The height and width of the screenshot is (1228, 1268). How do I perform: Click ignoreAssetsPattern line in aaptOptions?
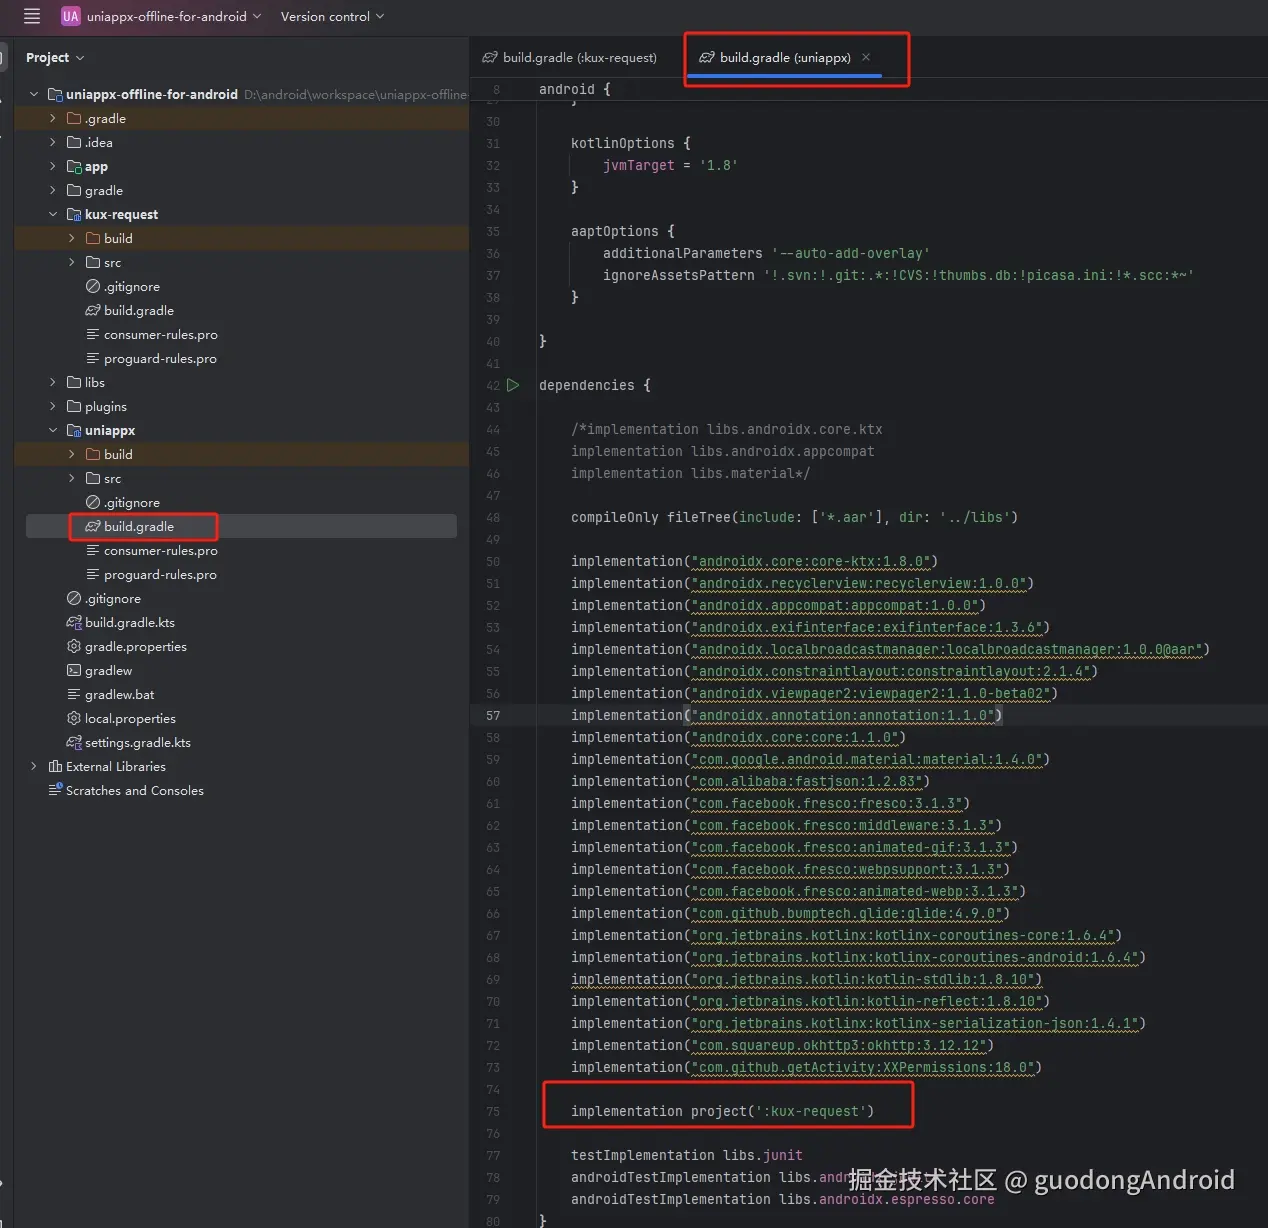pos(898,275)
